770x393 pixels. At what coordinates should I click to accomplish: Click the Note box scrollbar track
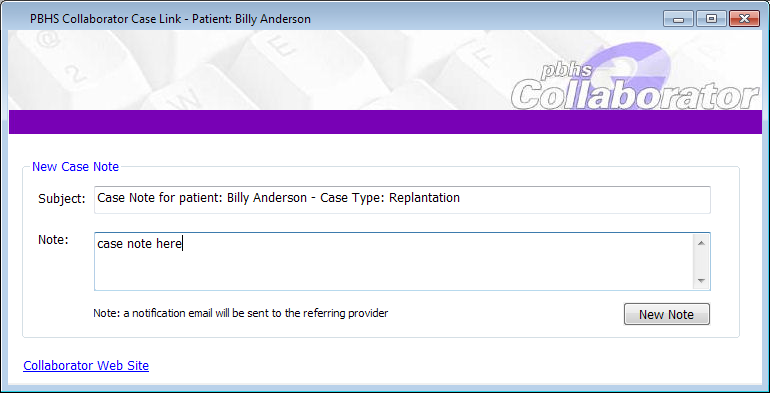point(701,262)
